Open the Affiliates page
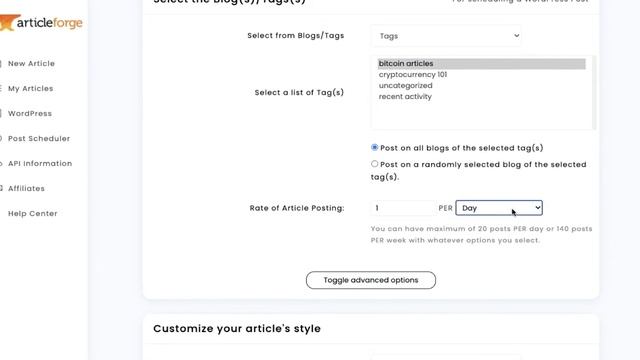640x360 pixels. [26, 189]
